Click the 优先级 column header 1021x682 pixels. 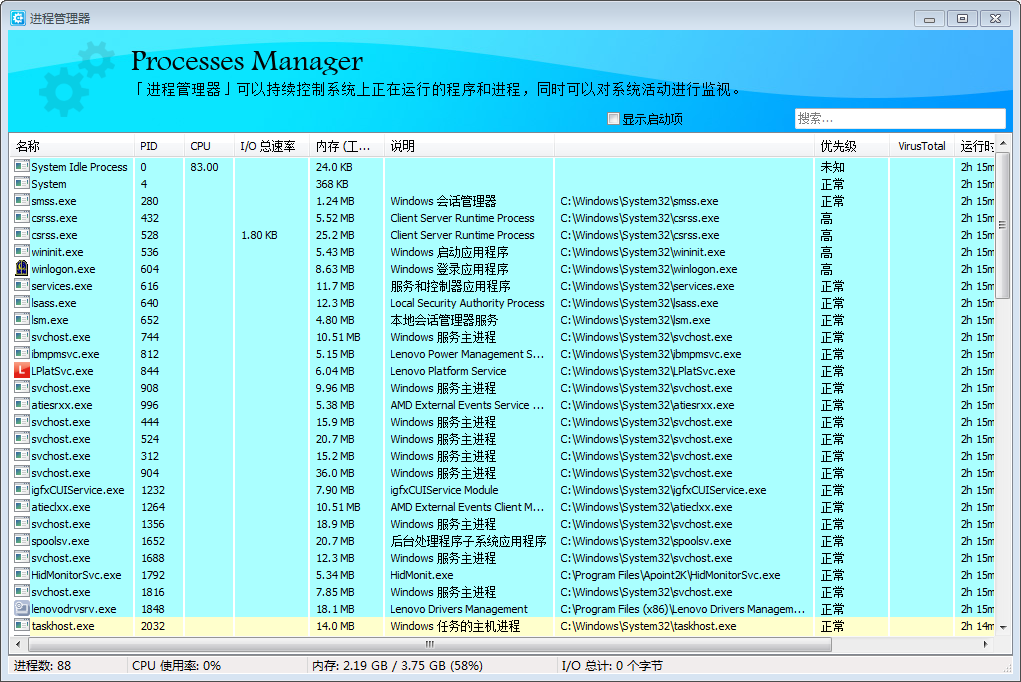click(x=851, y=146)
